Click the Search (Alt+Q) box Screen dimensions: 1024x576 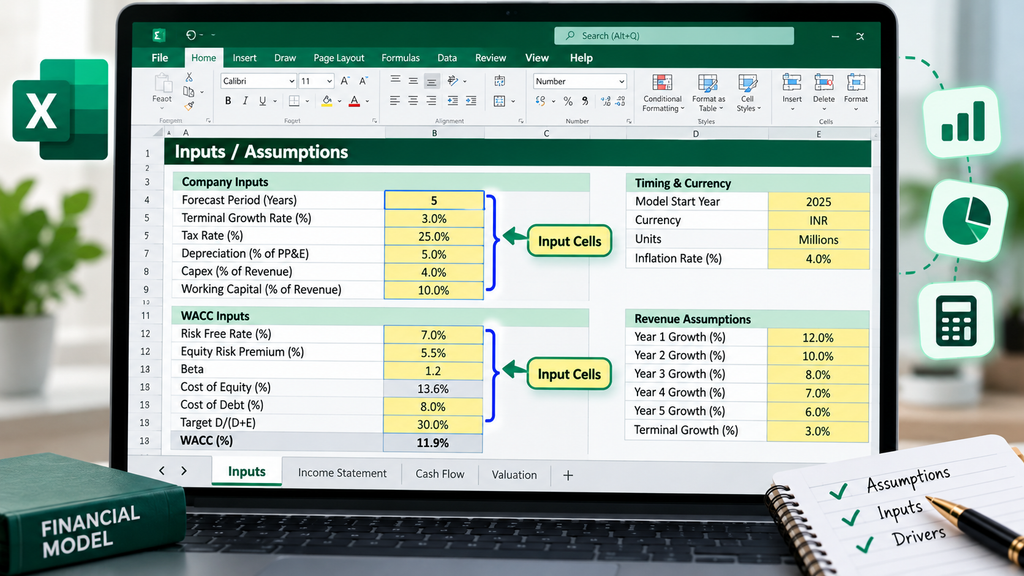pos(674,35)
